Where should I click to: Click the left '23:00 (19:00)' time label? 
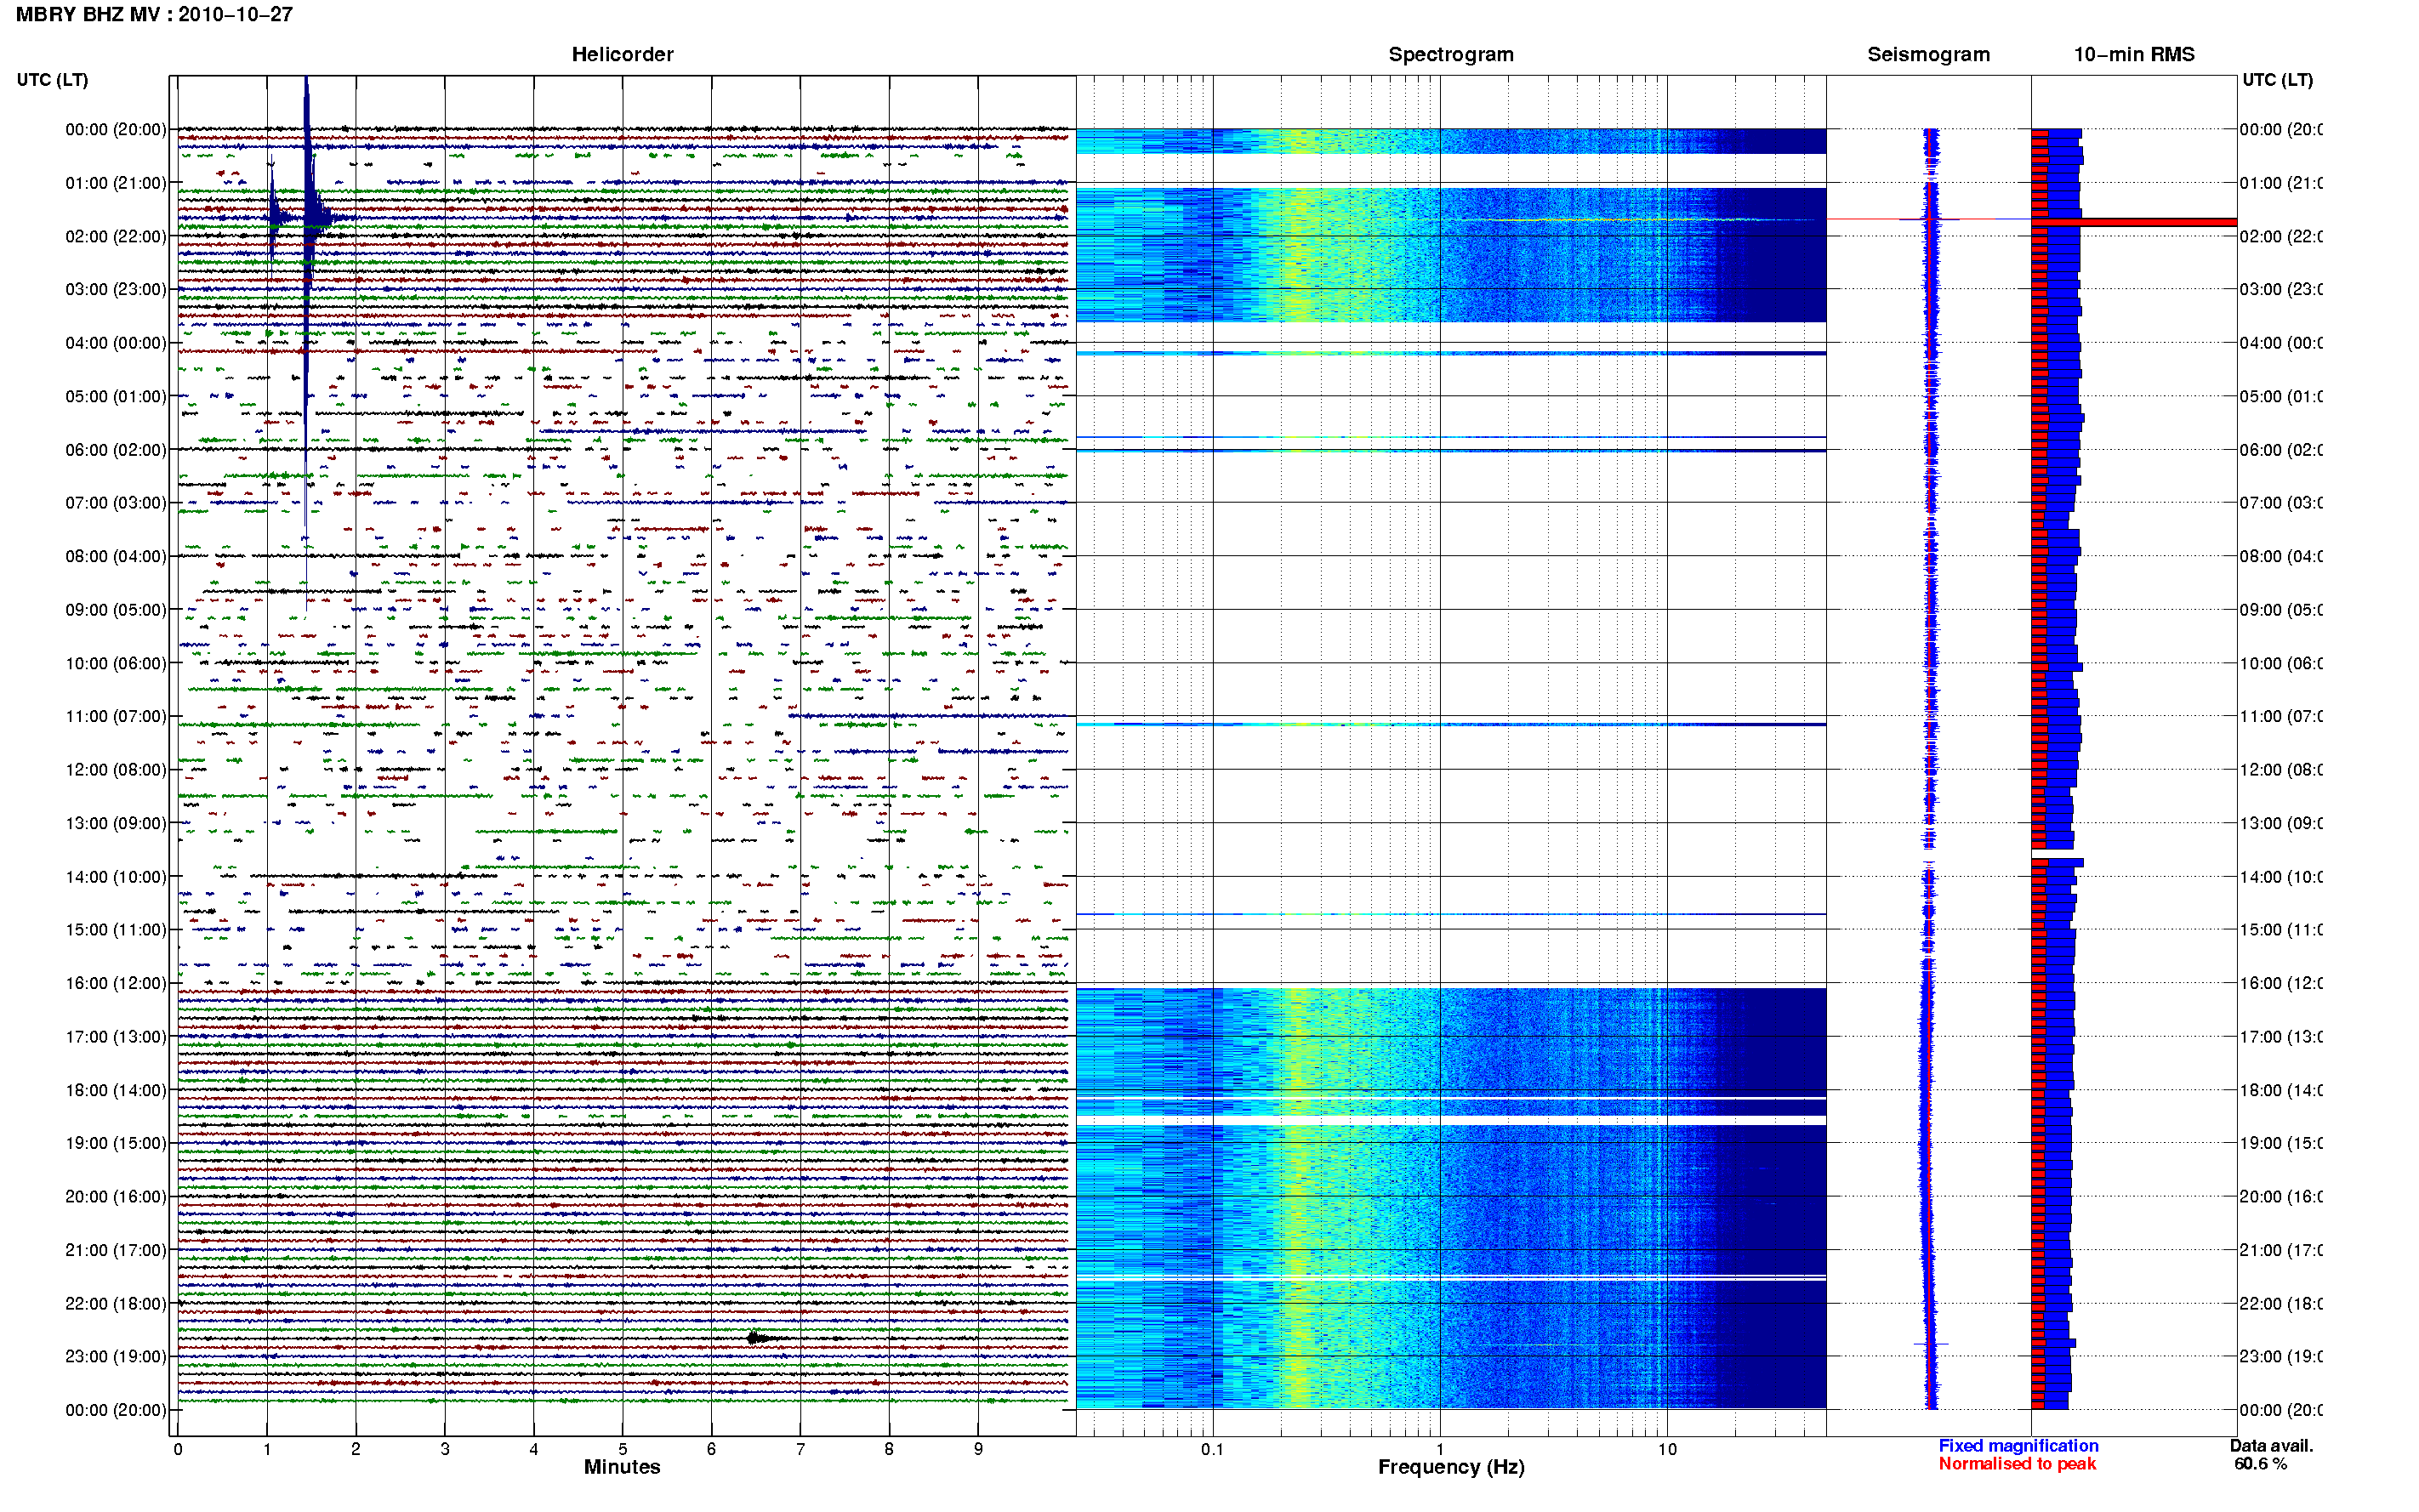click(x=116, y=1357)
